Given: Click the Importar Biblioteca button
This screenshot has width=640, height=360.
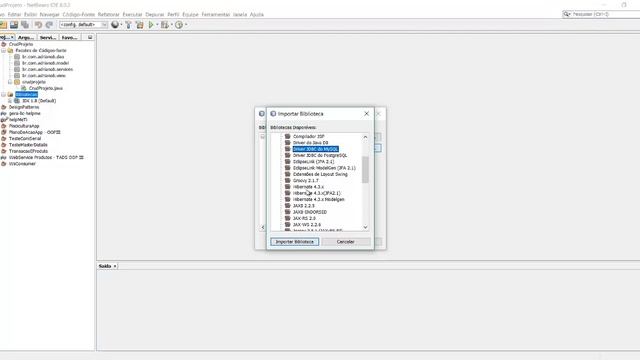Looking at the screenshot, I should 295,242.
